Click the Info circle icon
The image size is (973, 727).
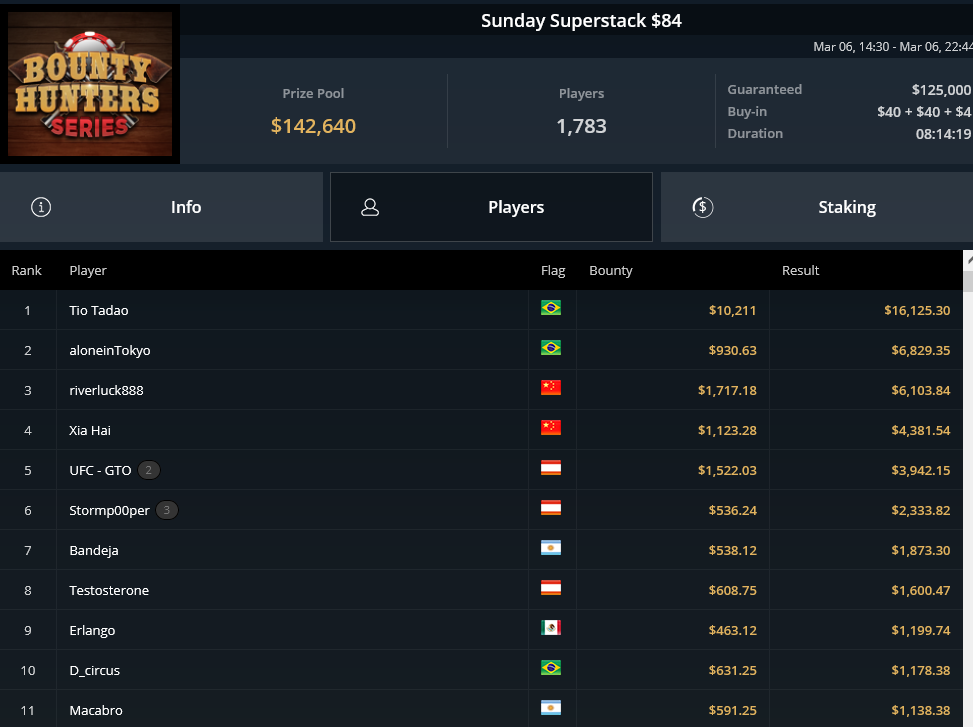pyautogui.click(x=41, y=207)
